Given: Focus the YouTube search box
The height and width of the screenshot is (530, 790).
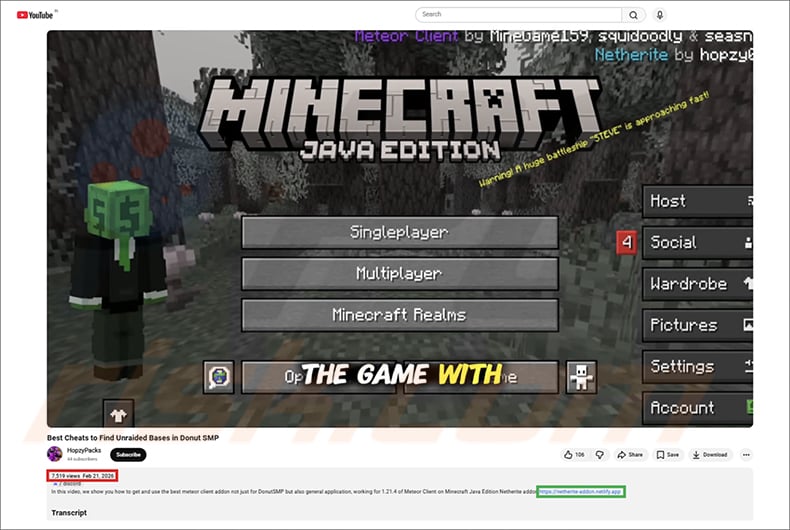Looking at the screenshot, I should pos(518,15).
